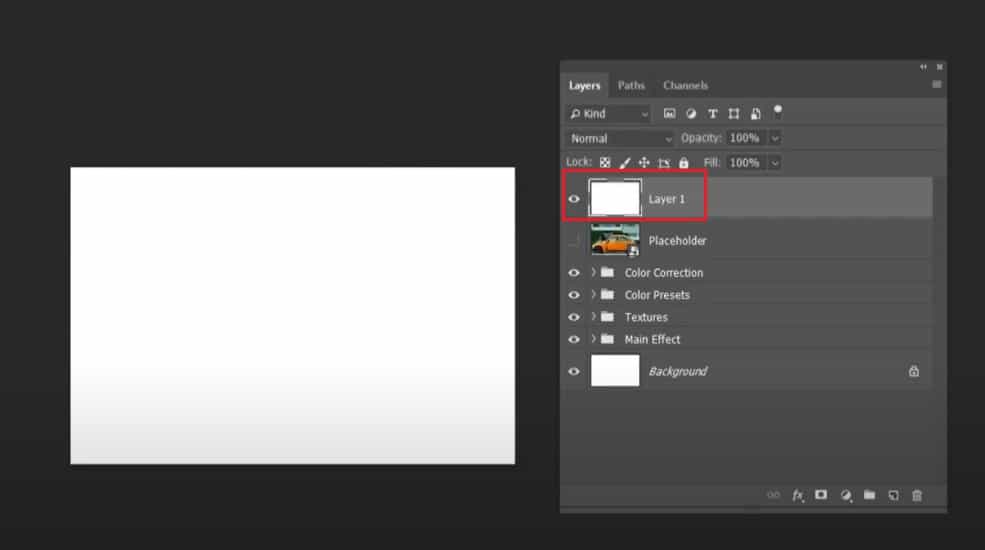Image resolution: width=985 pixels, height=550 pixels.
Task: Click the Placeholder layer name
Action: (677, 240)
